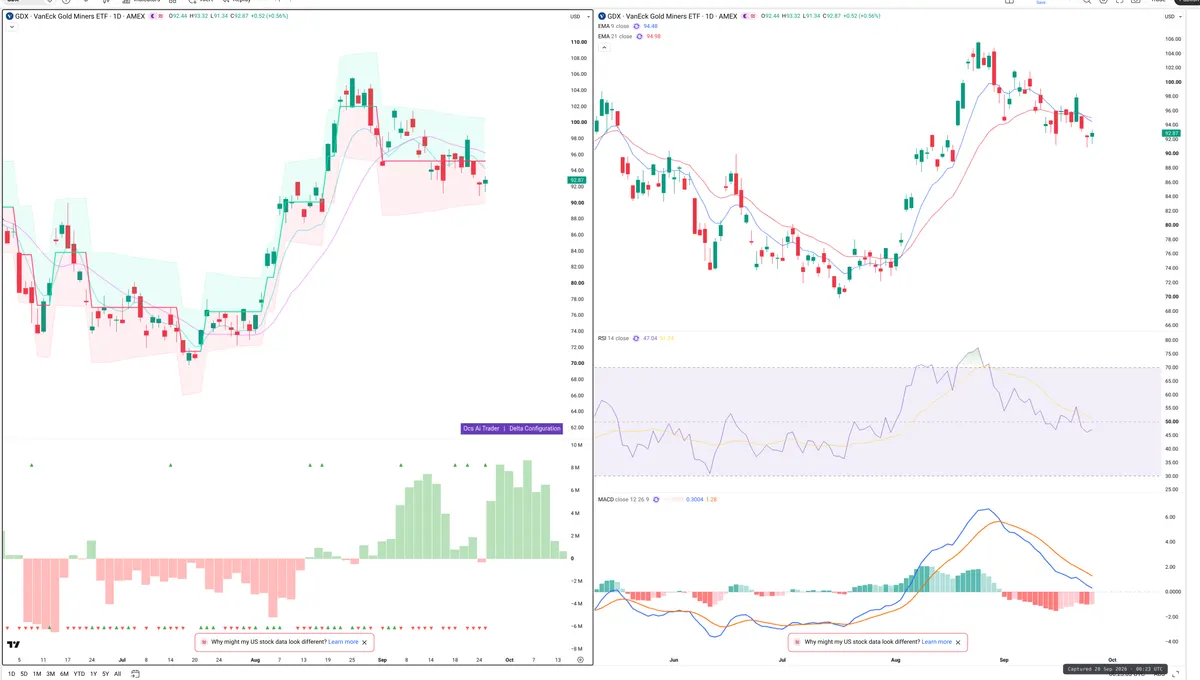Dismiss the right chart data notice

(x=958, y=642)
